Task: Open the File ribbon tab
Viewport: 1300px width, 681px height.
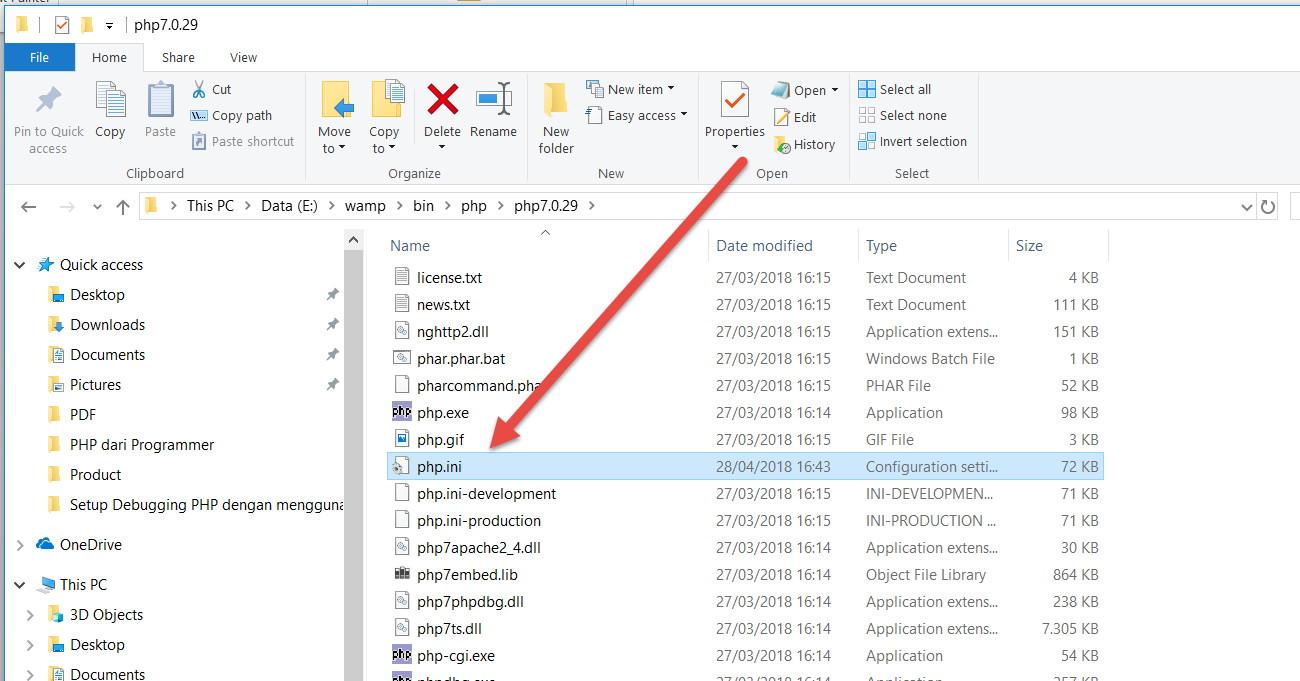Action: point(39,57)
